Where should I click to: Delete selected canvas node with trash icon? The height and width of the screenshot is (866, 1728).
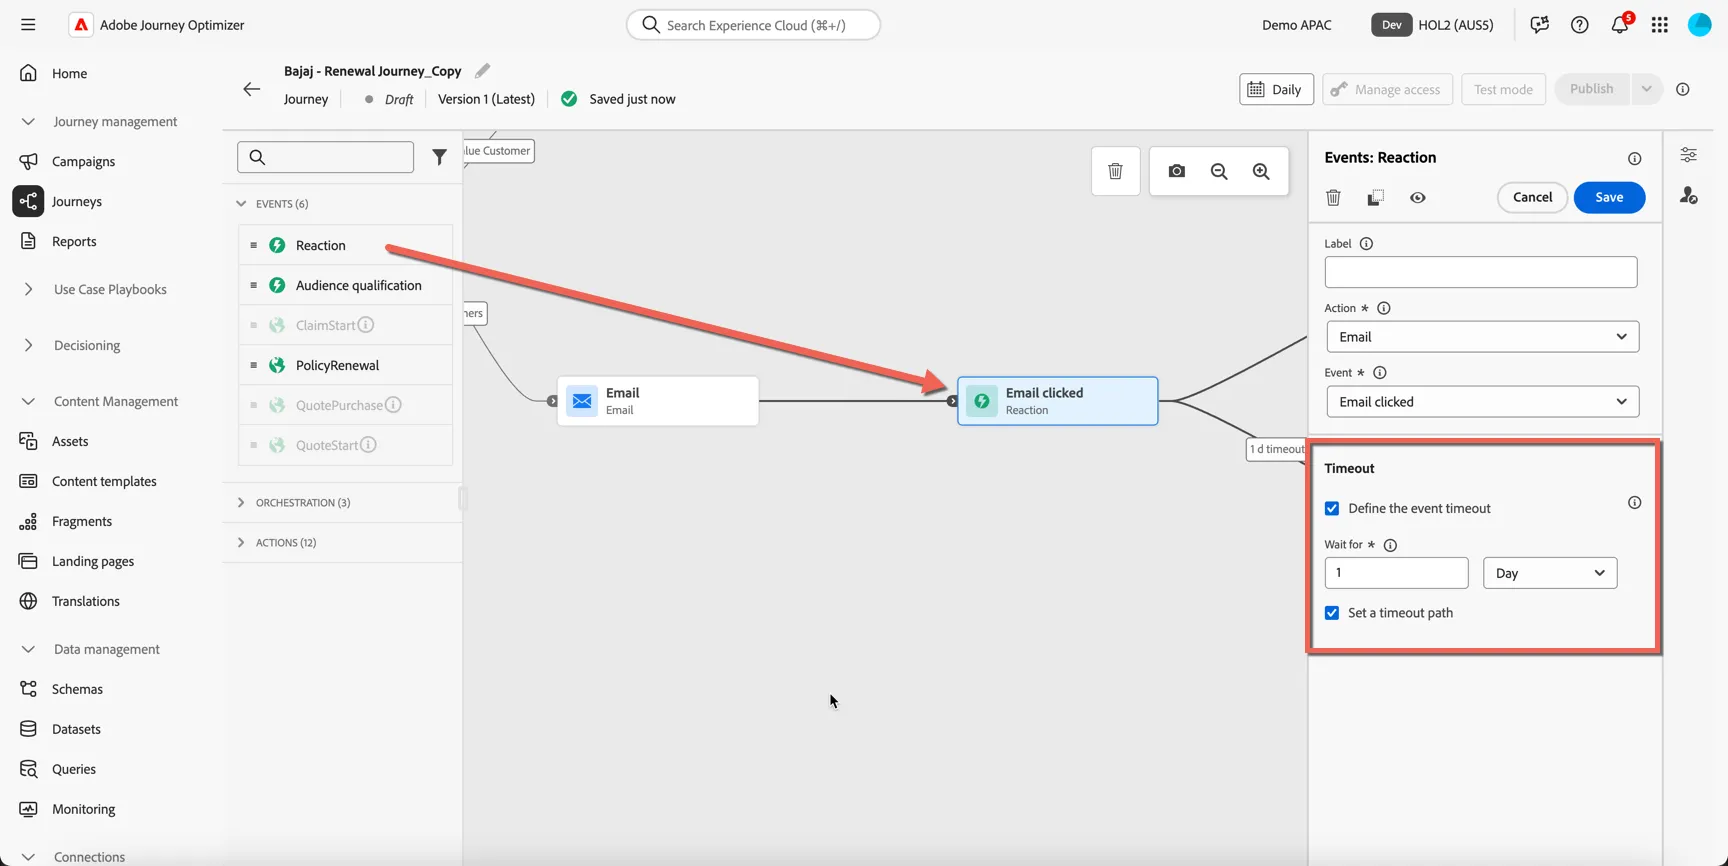[x=1115, y=171]
